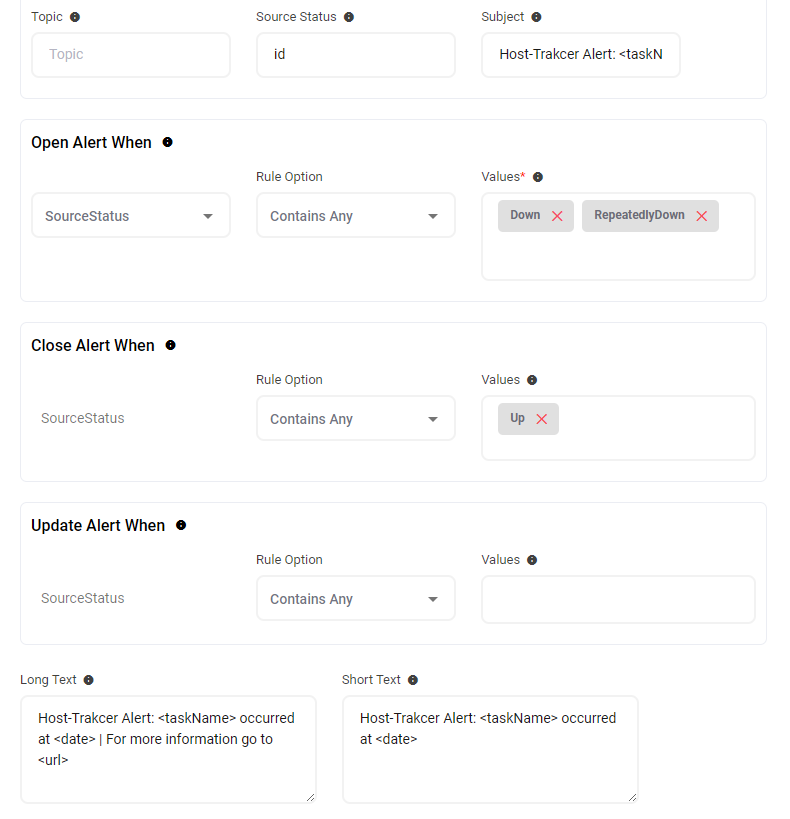Click the info icon next to Long Text
This screenshot has width=790, height=819.
tap(89, 680)
